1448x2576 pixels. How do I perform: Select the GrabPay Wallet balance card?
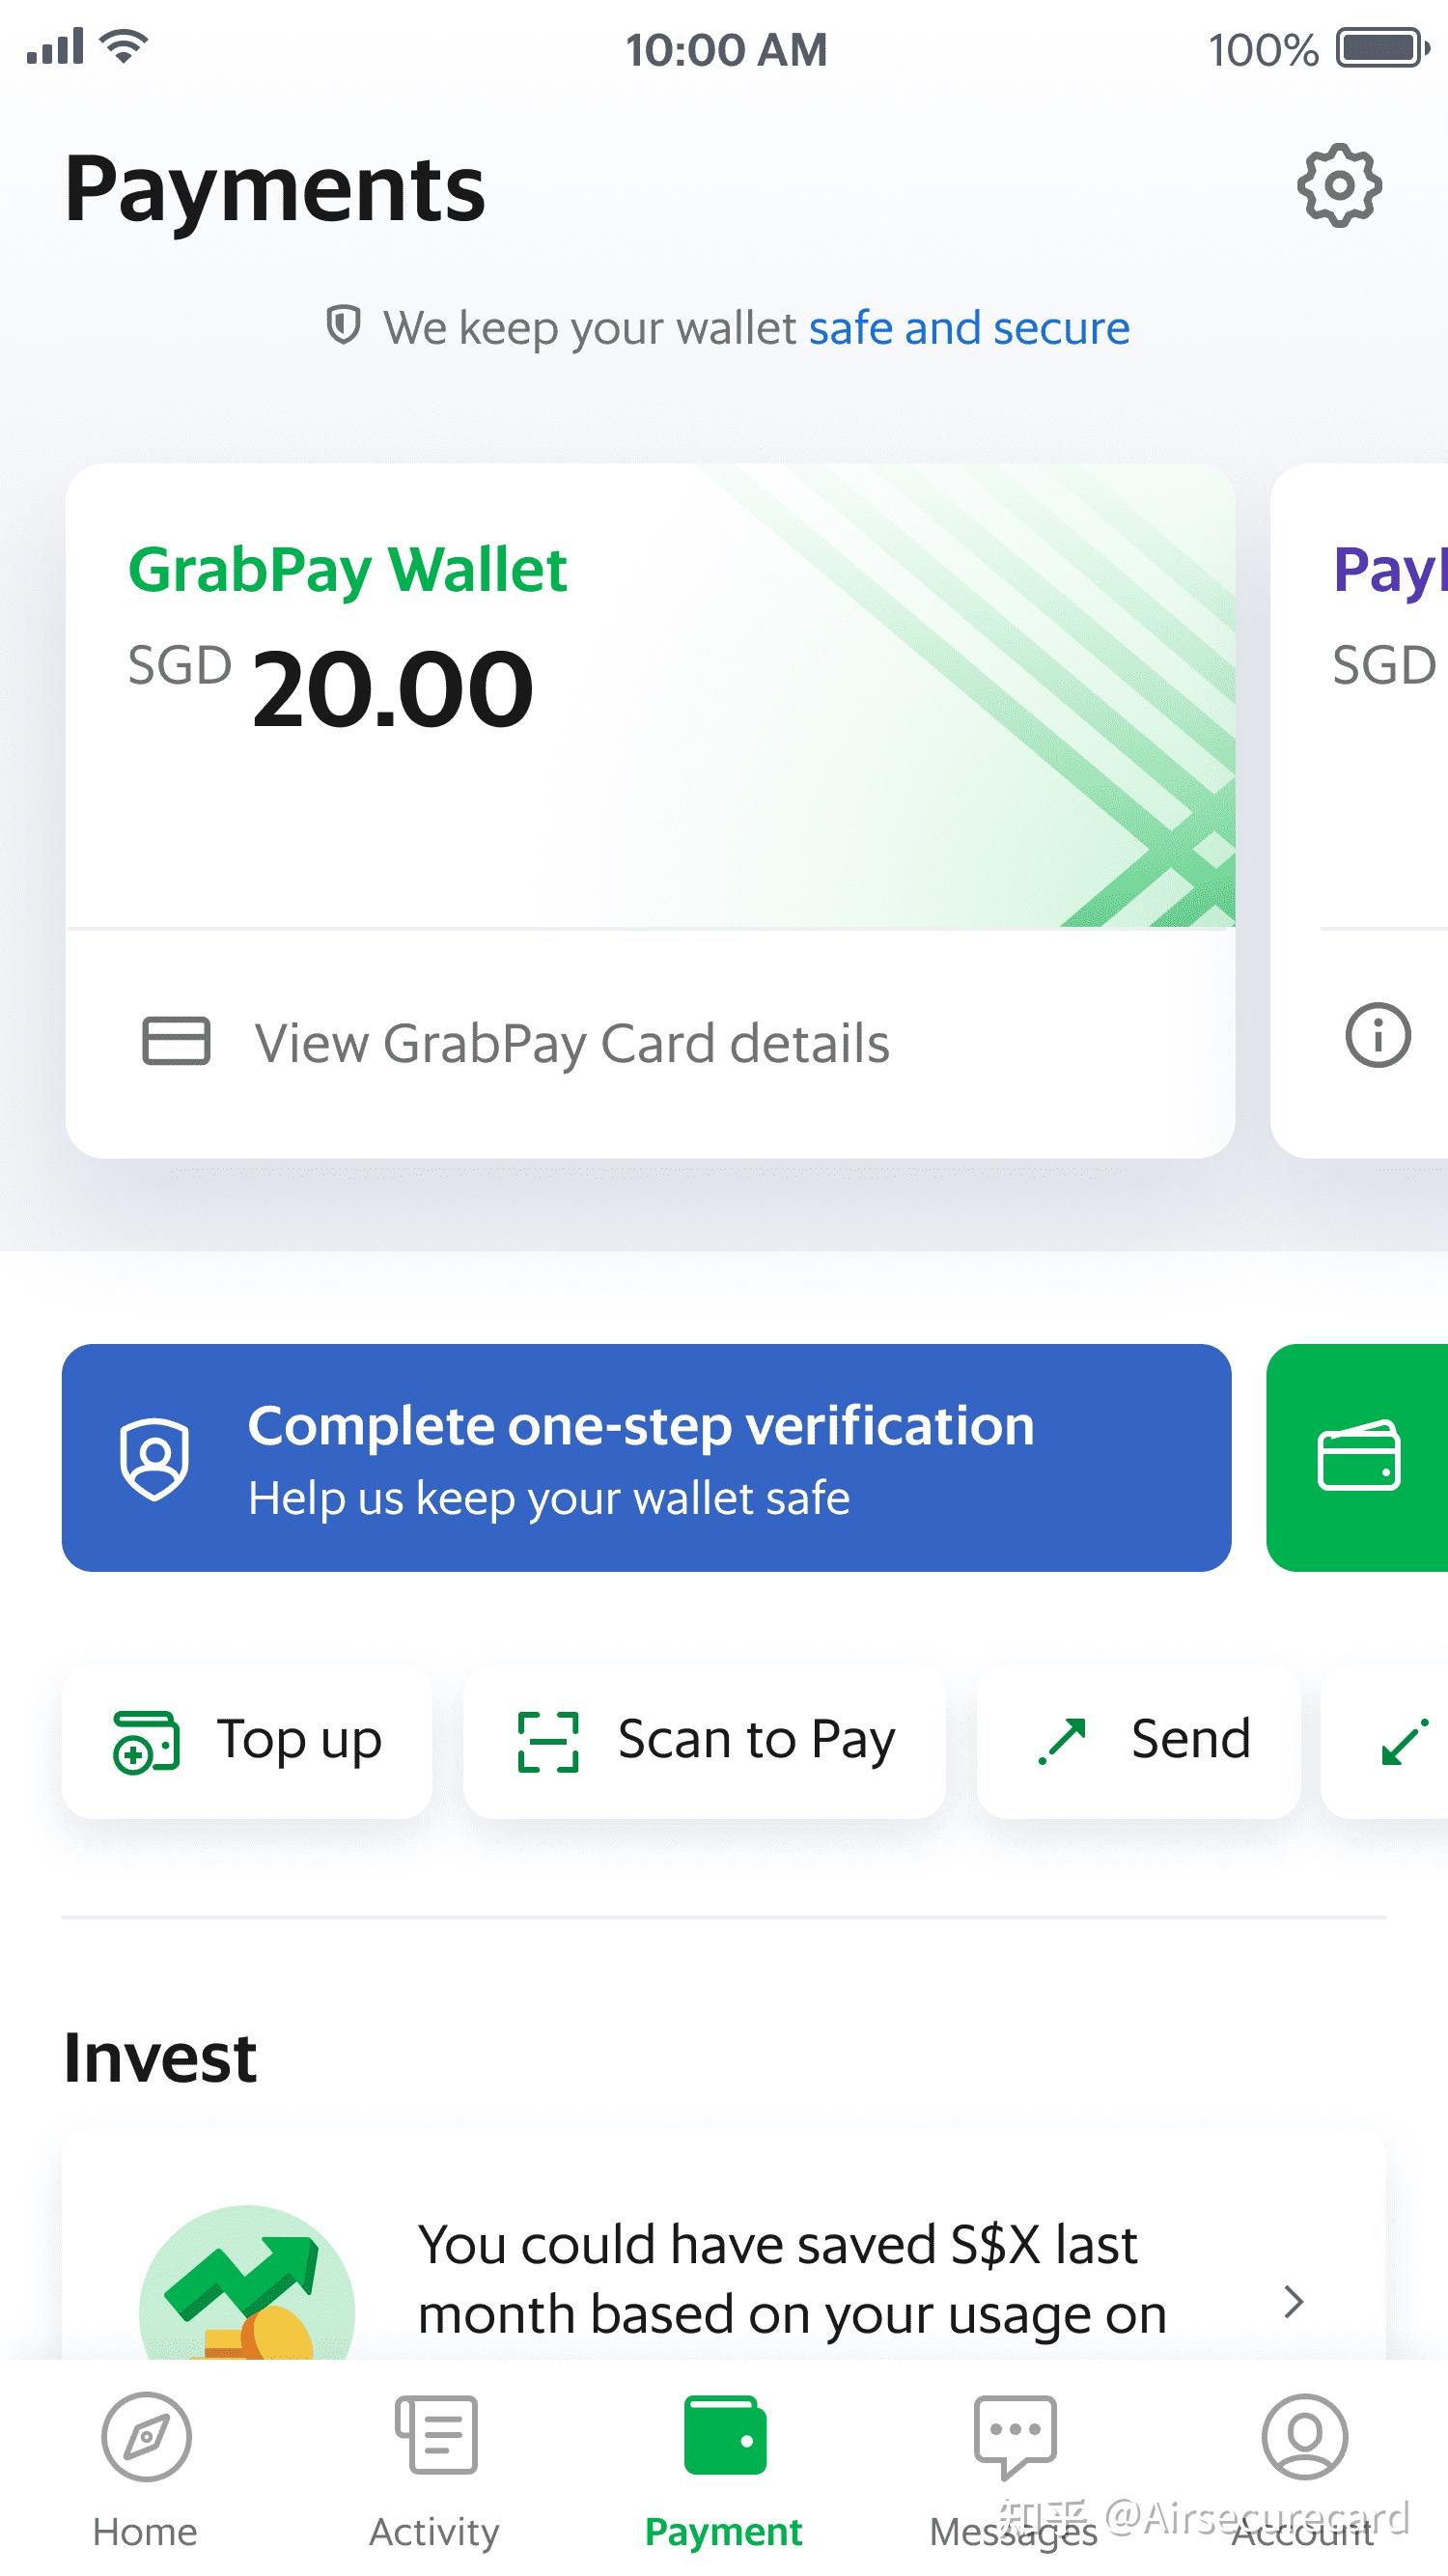[650, 700]
